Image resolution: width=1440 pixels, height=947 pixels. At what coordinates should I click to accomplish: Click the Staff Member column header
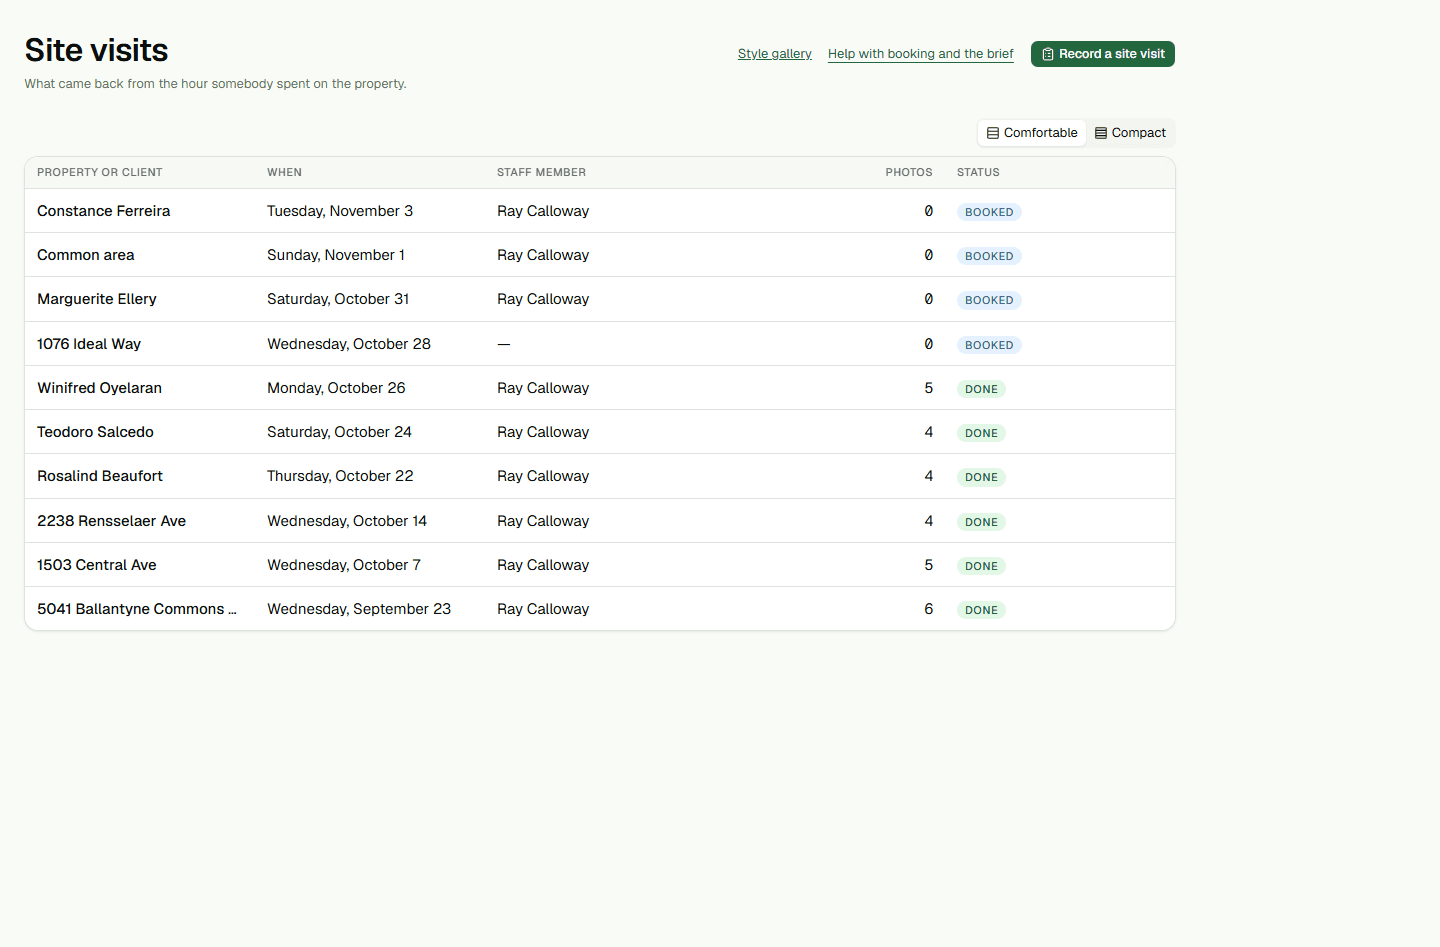point(541,172)
